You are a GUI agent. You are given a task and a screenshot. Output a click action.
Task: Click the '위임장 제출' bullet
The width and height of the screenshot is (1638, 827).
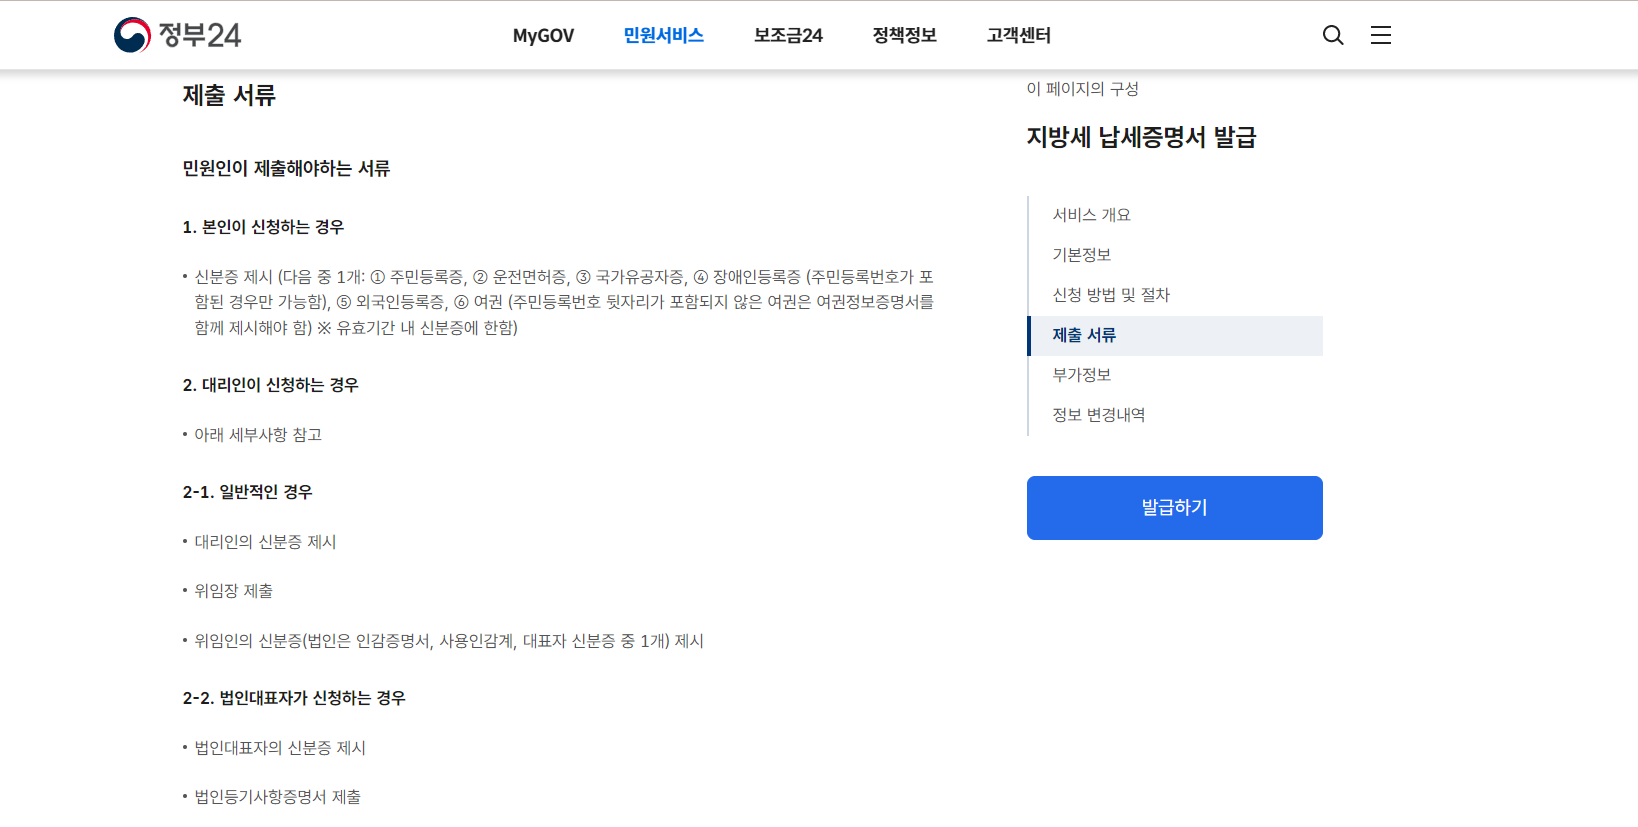point(233,591)
